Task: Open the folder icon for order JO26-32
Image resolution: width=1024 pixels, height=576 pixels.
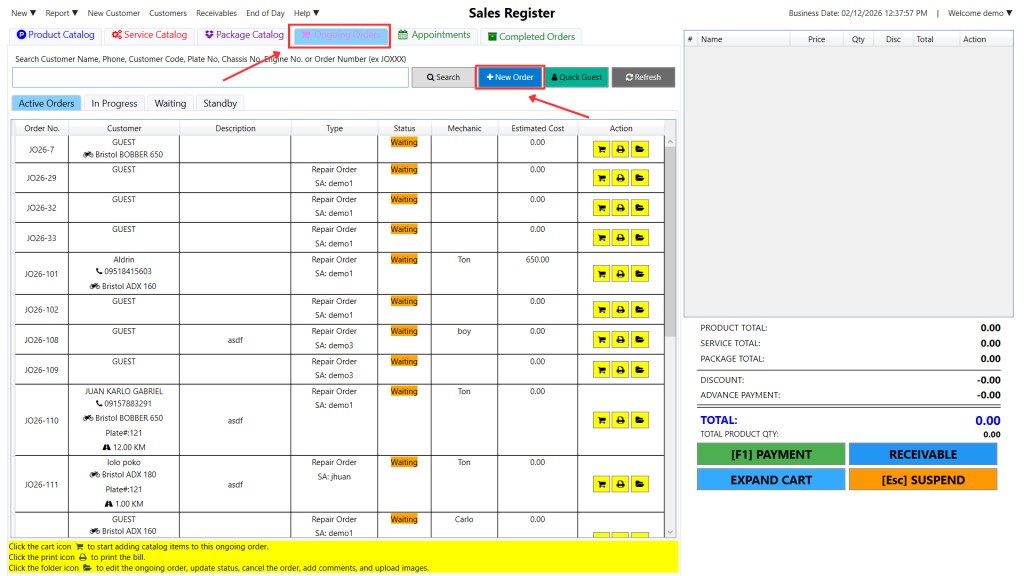Action: pos(639,208)
